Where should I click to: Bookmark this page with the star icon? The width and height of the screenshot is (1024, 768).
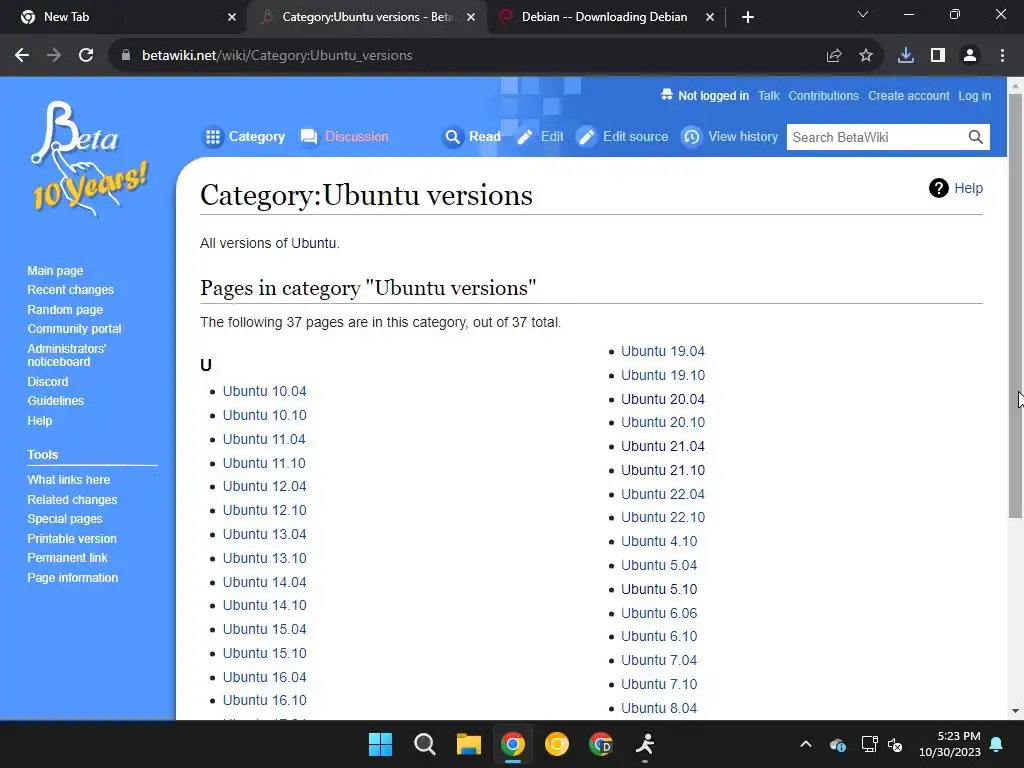tap(866, 56)
